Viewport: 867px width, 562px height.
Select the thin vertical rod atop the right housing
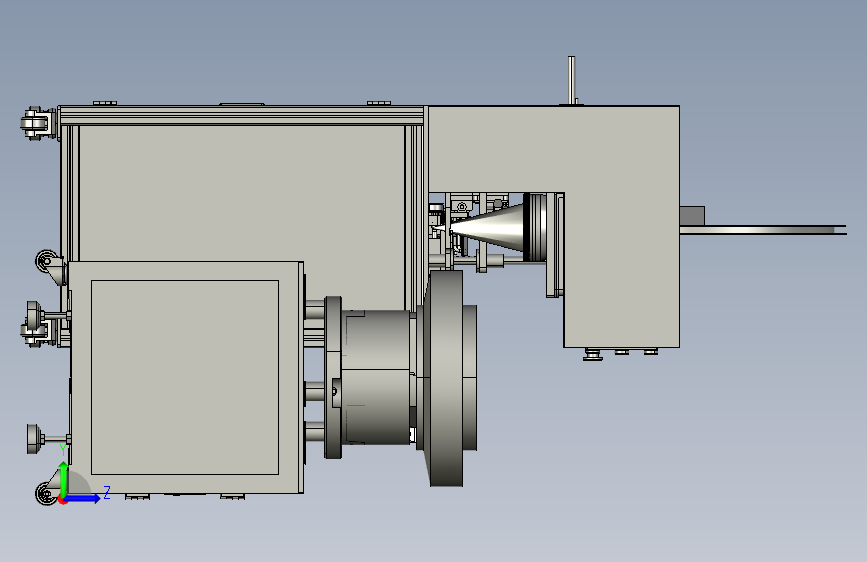tap(571, 80)
